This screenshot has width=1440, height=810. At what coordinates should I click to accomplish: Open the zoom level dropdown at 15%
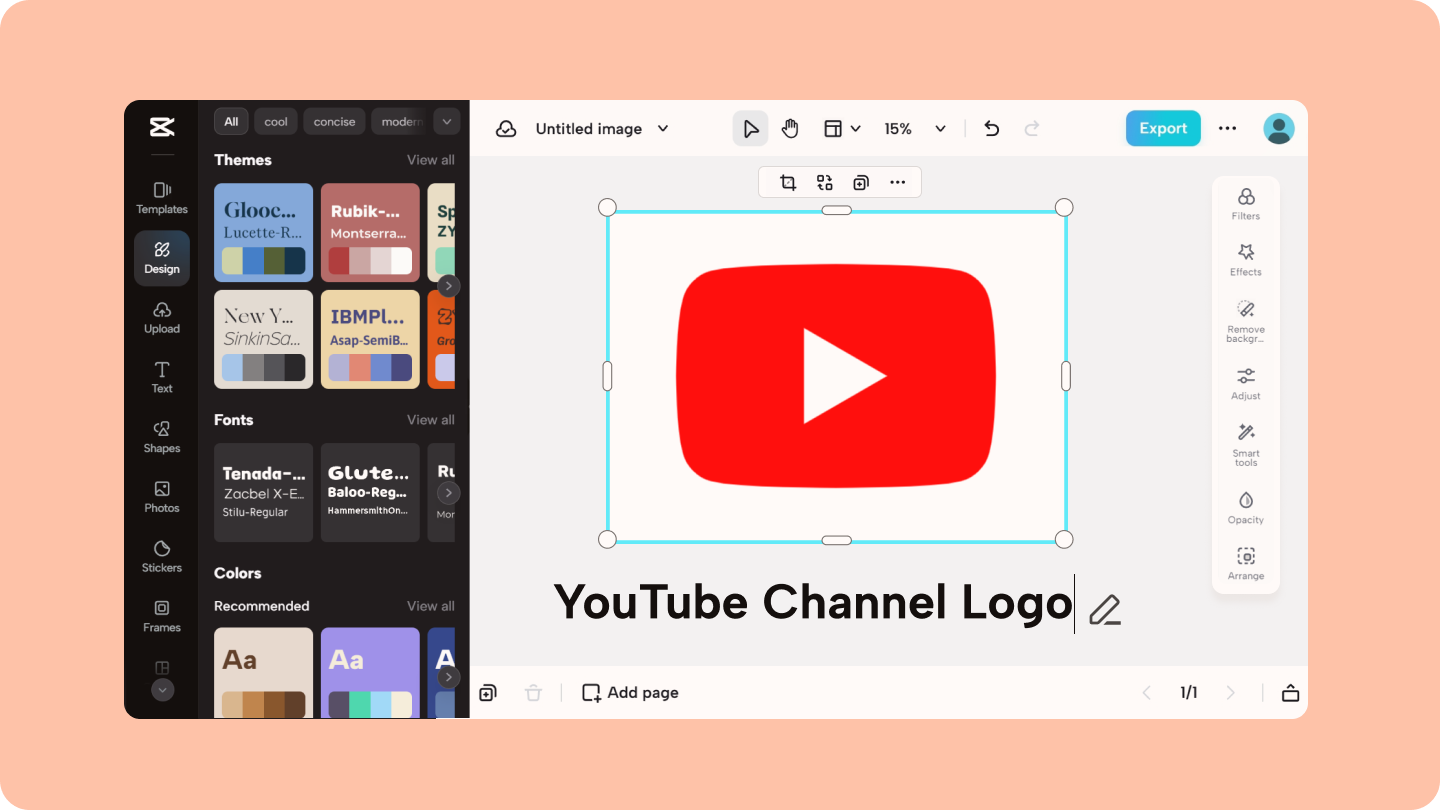[x=913, y=128]
